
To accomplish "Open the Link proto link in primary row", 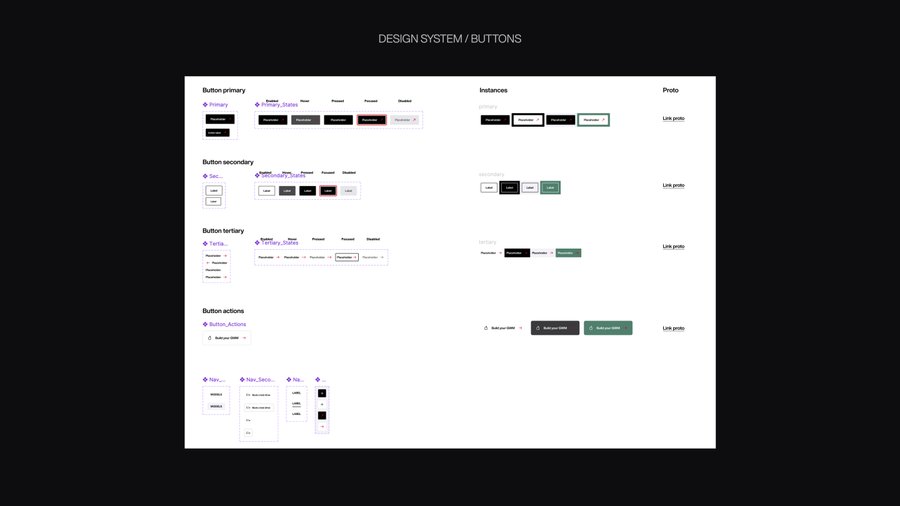I will click(673, 119).
